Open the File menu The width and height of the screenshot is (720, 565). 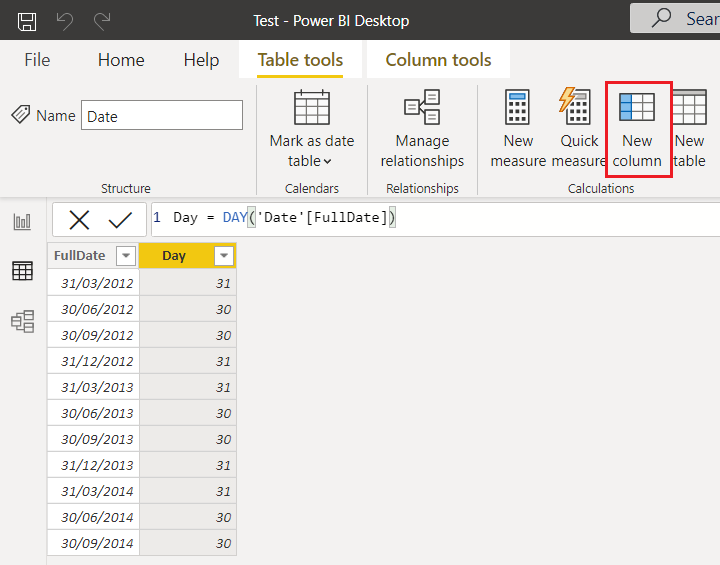pyautogui.click(x=37, y=60)
